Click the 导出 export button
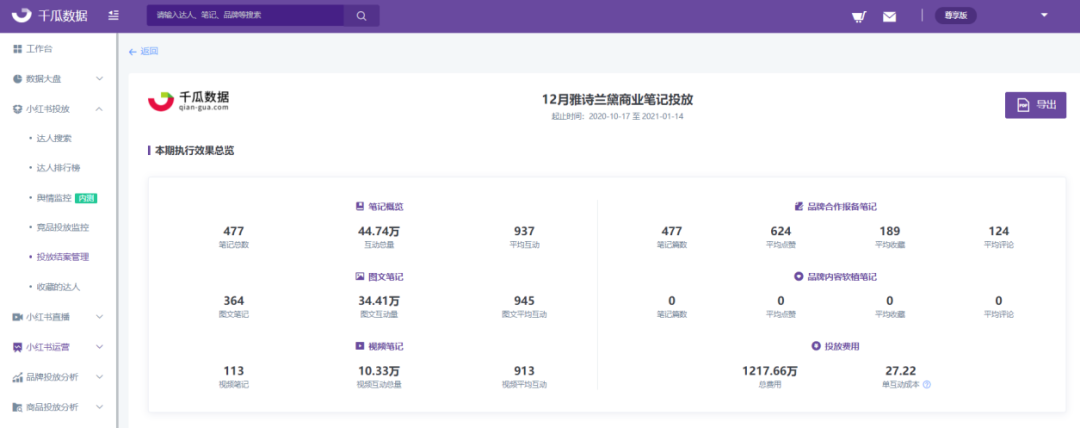Viewport: 1080px width, 428px height. (1035, 105)
